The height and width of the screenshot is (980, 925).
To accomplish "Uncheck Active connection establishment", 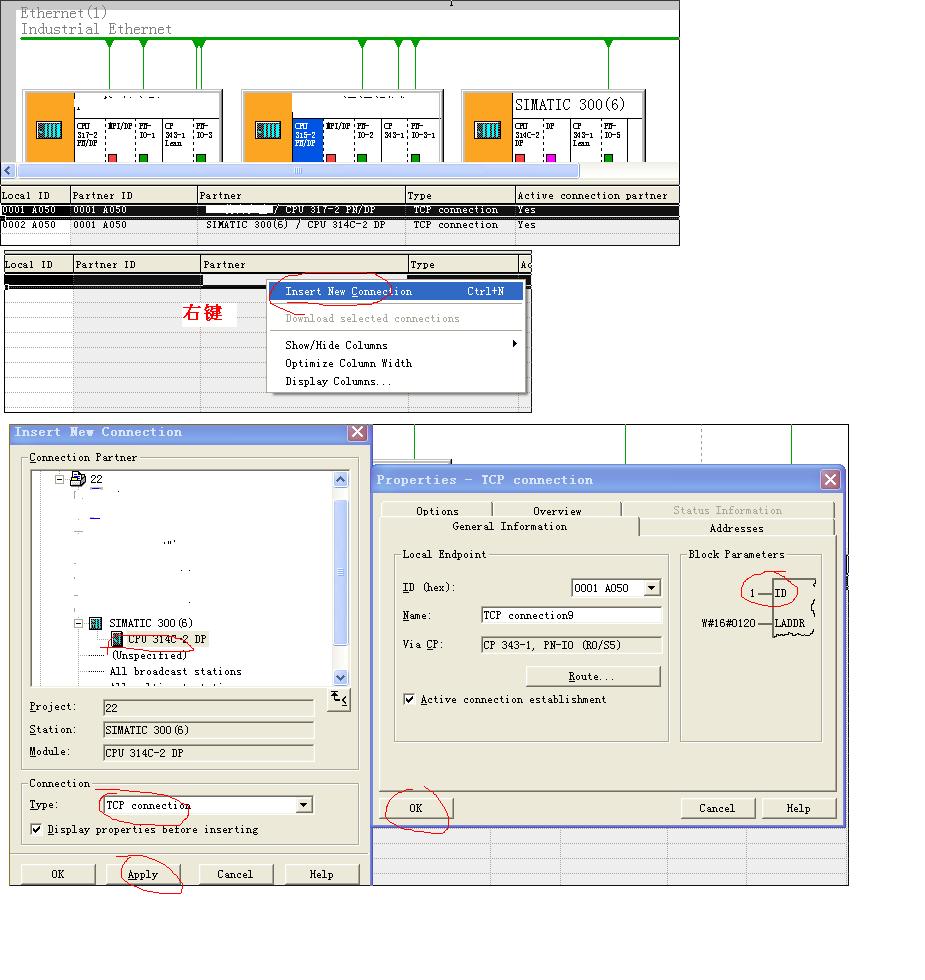I will click(409, 699).
